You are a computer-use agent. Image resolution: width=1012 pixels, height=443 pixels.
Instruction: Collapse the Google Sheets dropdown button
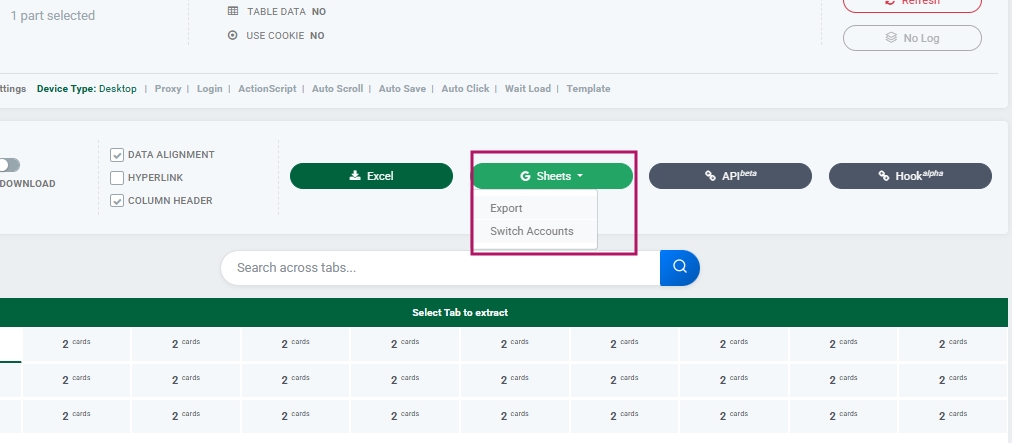point(551,176)
